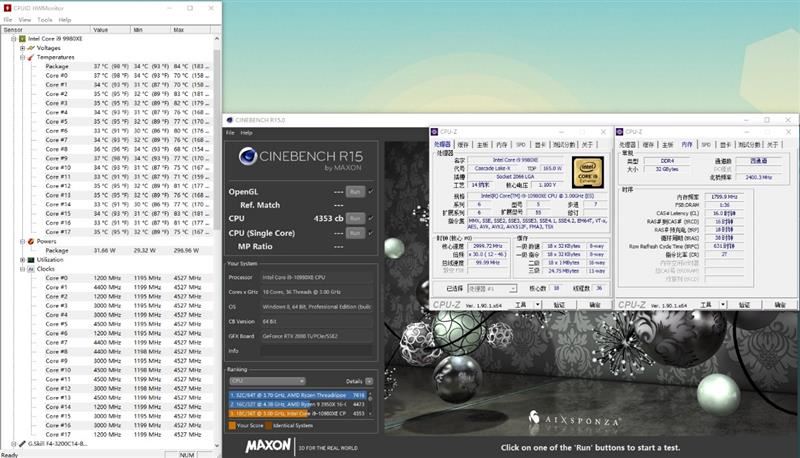Switch to the 测试分数 tab in right CPU-Z
The image size is (800, 458).
tap(749, 145)
